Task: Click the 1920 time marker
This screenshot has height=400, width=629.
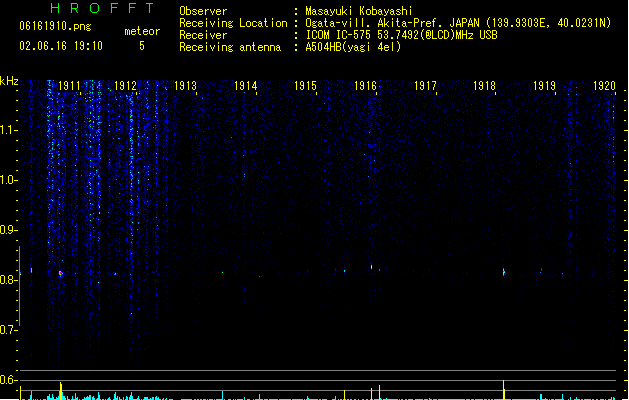Action: pyautogui.click(x=604, y=86)
